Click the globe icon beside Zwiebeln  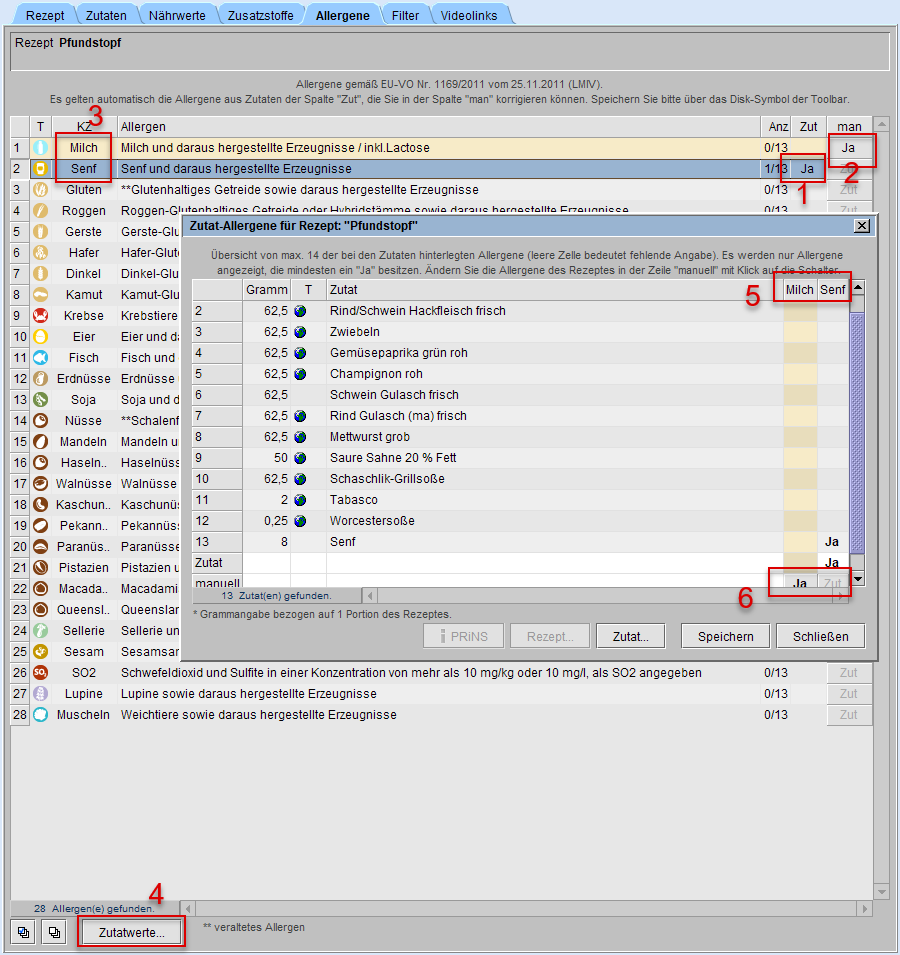(x=300, y=332)
